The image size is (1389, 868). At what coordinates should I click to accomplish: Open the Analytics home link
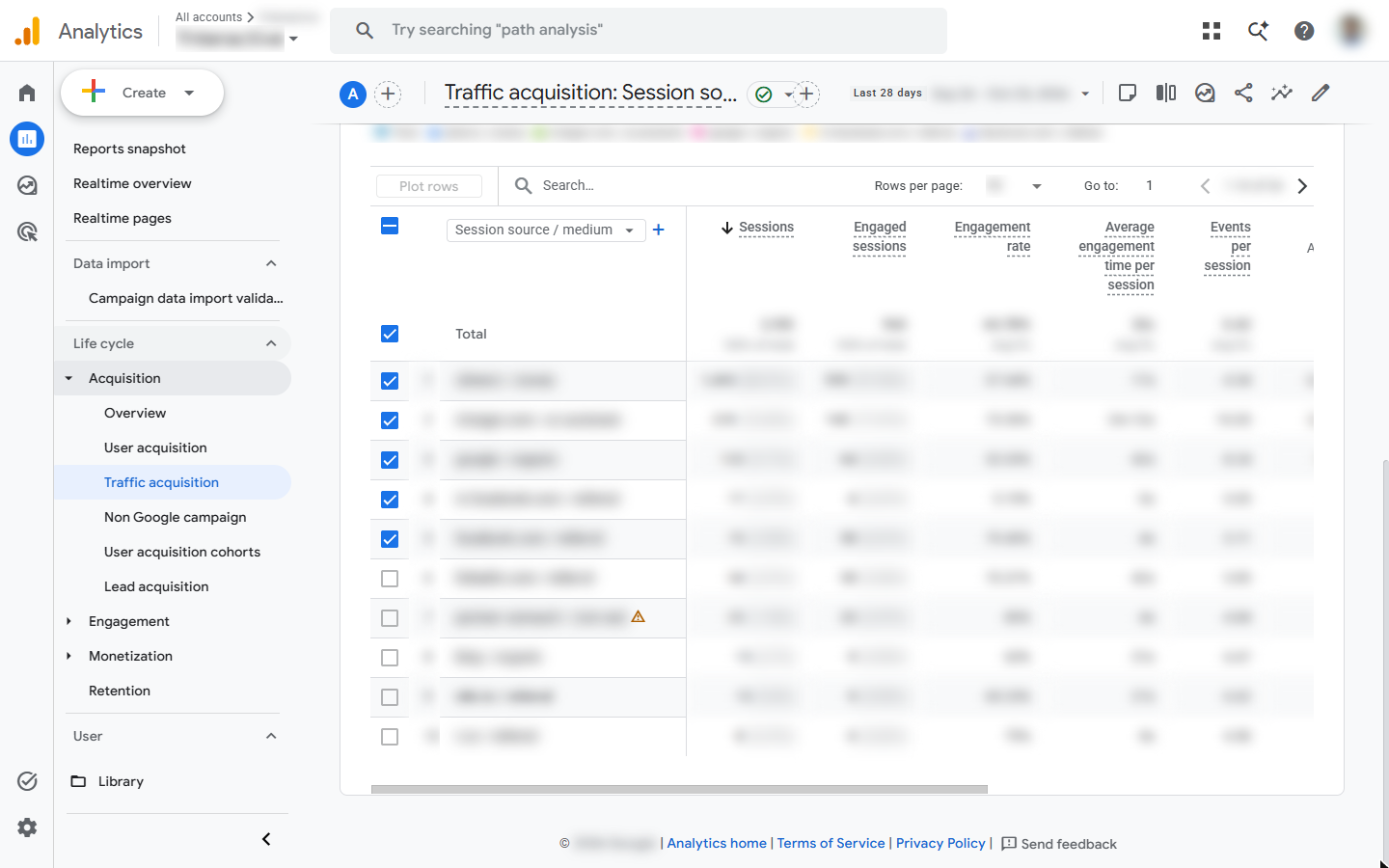click(717, 844)
